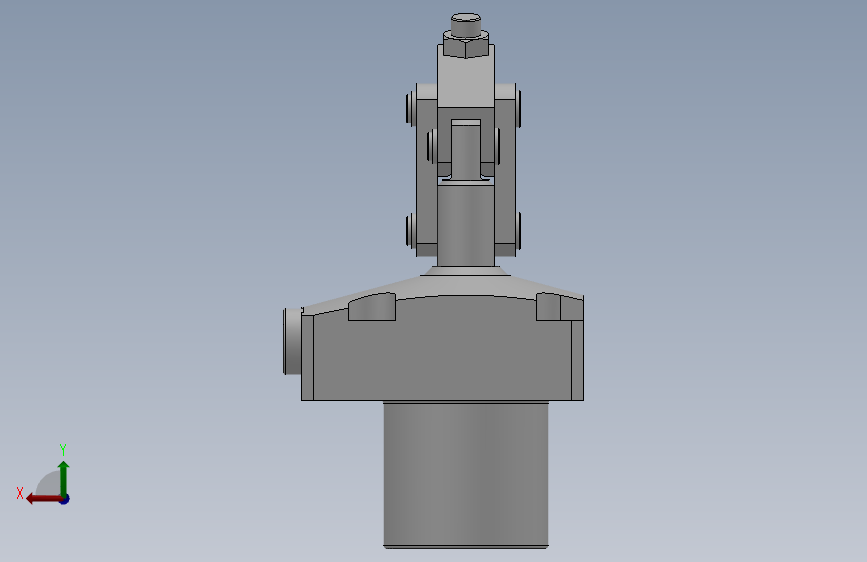This screenshot has height=562, width=867.
Task: Select the large cylindrical base of model
Action: tap(466, 475)
